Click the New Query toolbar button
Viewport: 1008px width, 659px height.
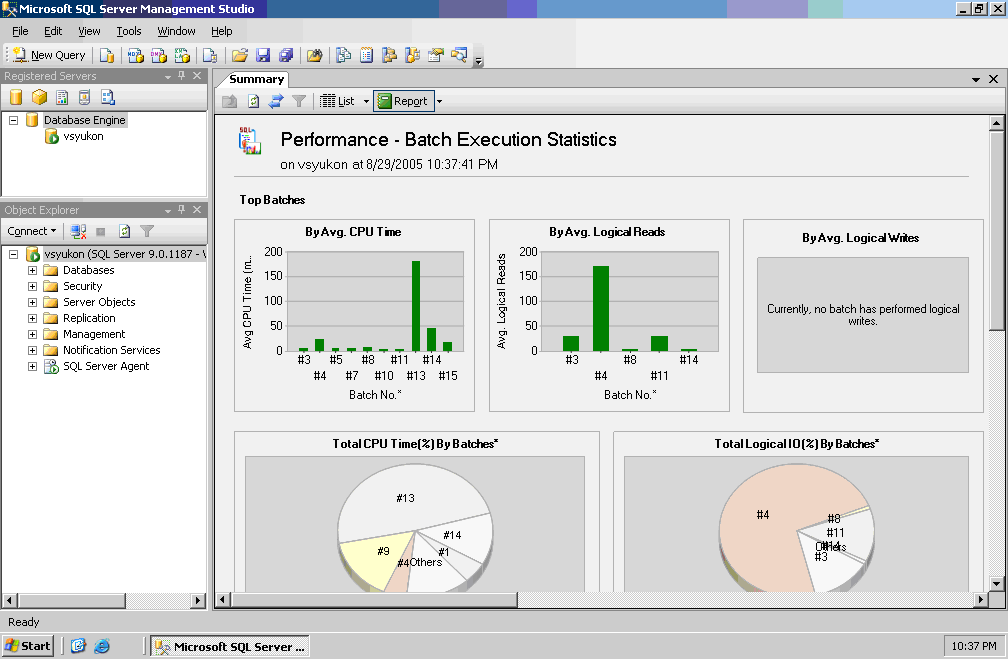(x=49, y=55)
